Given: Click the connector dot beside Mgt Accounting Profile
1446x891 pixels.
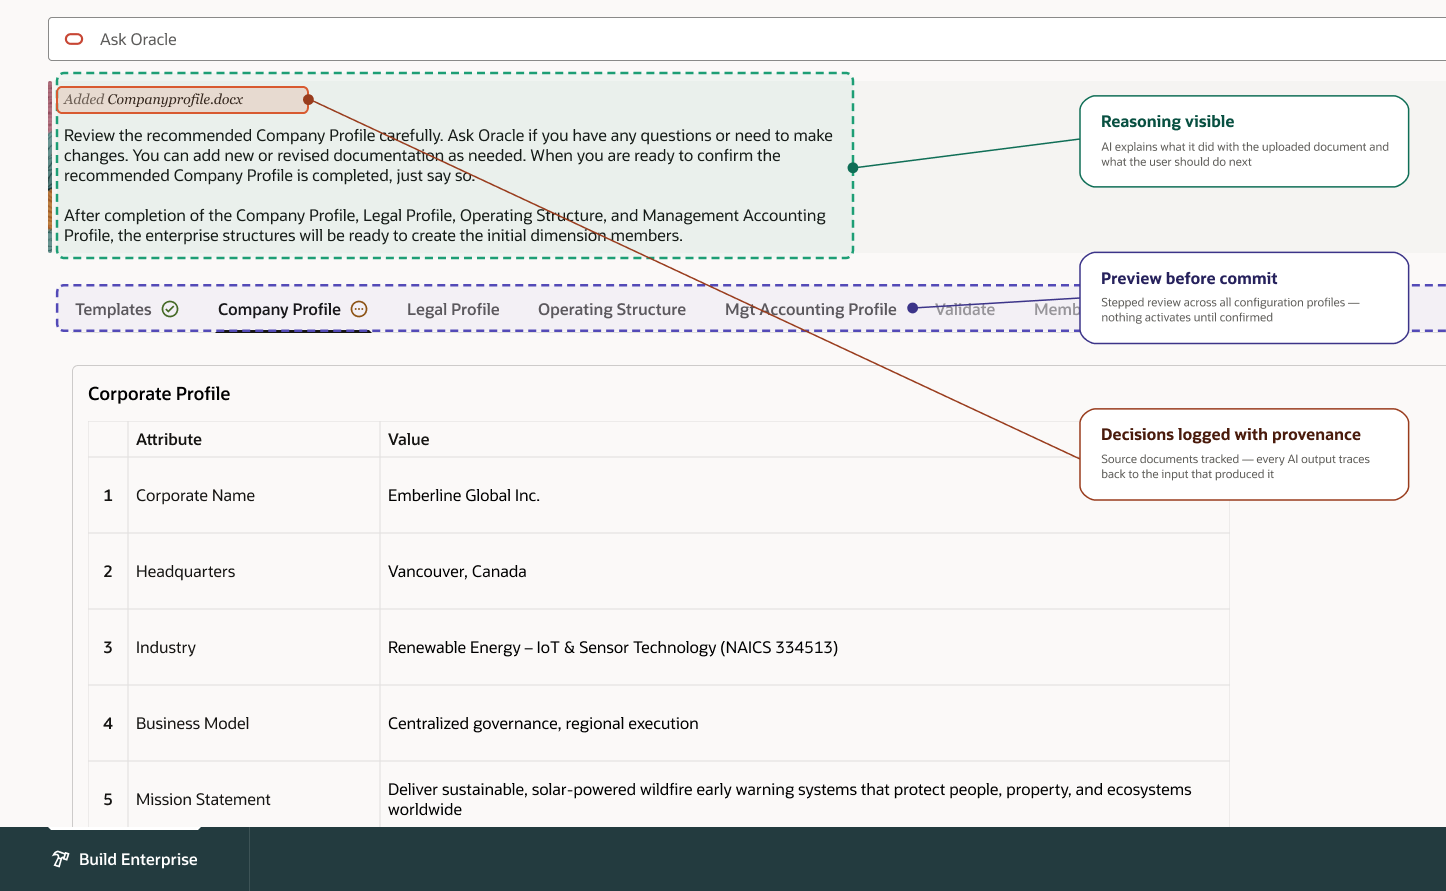Looking at the screenshot, I should point(913,308).
